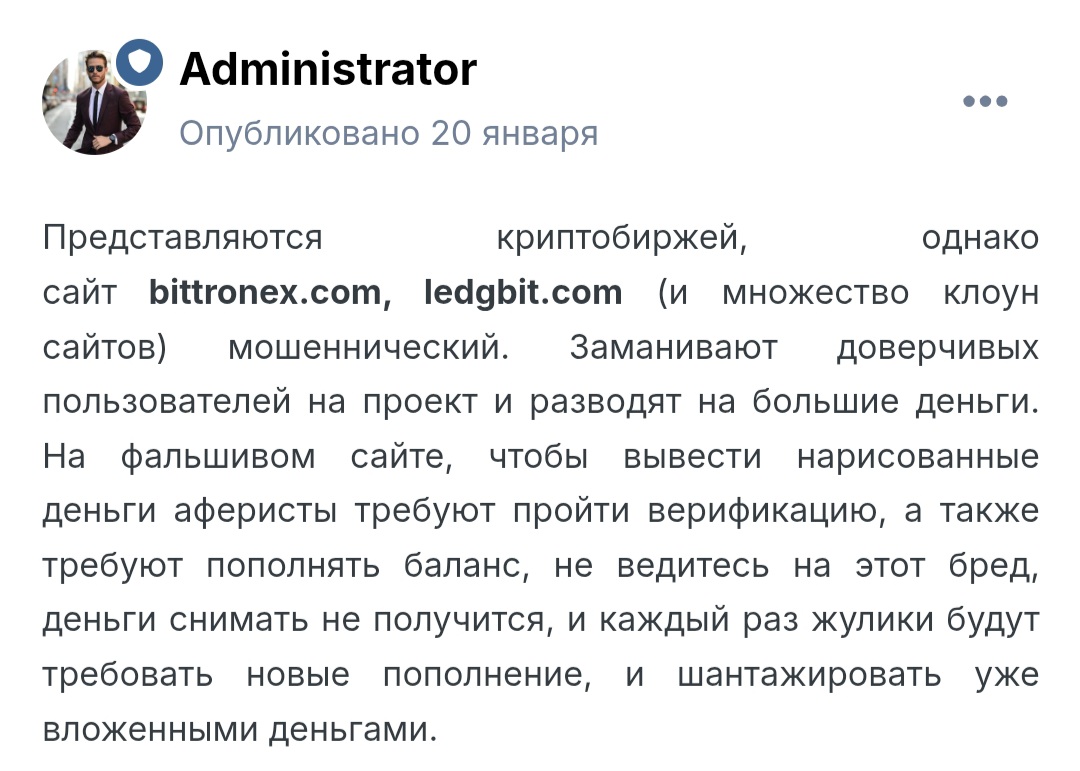The image size is (1080, 771).
Task: Click the word "фальшивом" in the post
Action: click(x=218, y=457)
